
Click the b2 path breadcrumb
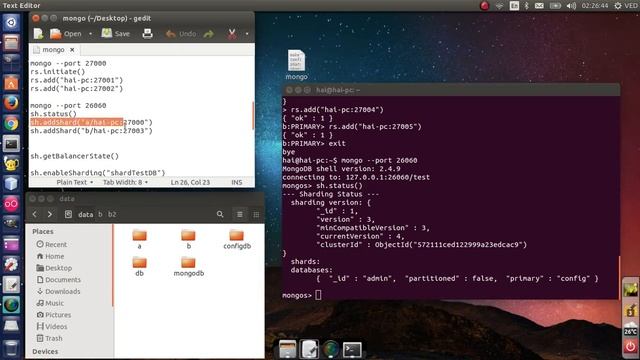tap(112, 214)
